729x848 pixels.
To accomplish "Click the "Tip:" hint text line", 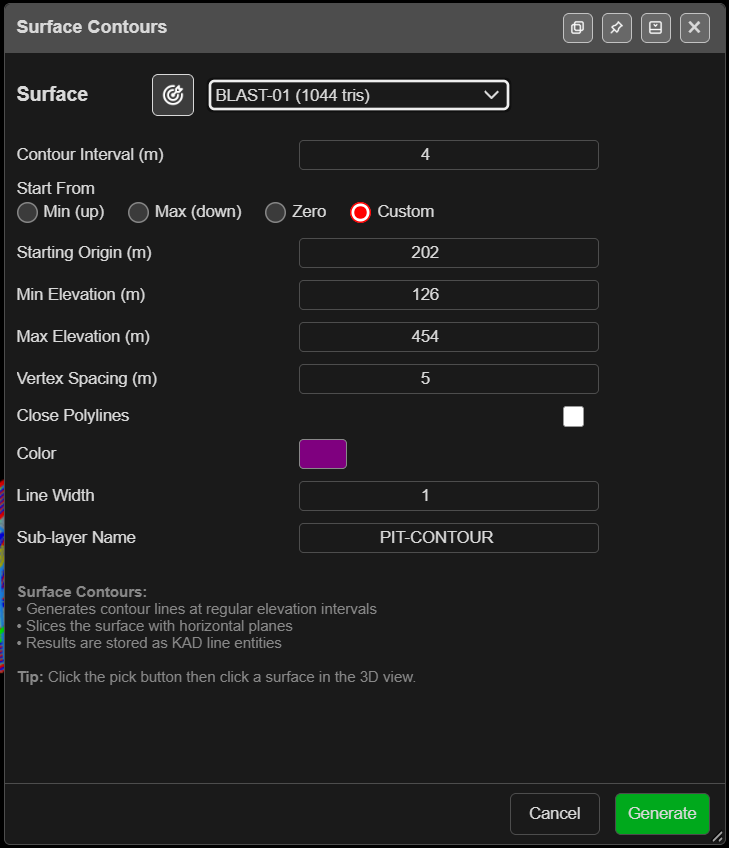I will tap(216, 677).
